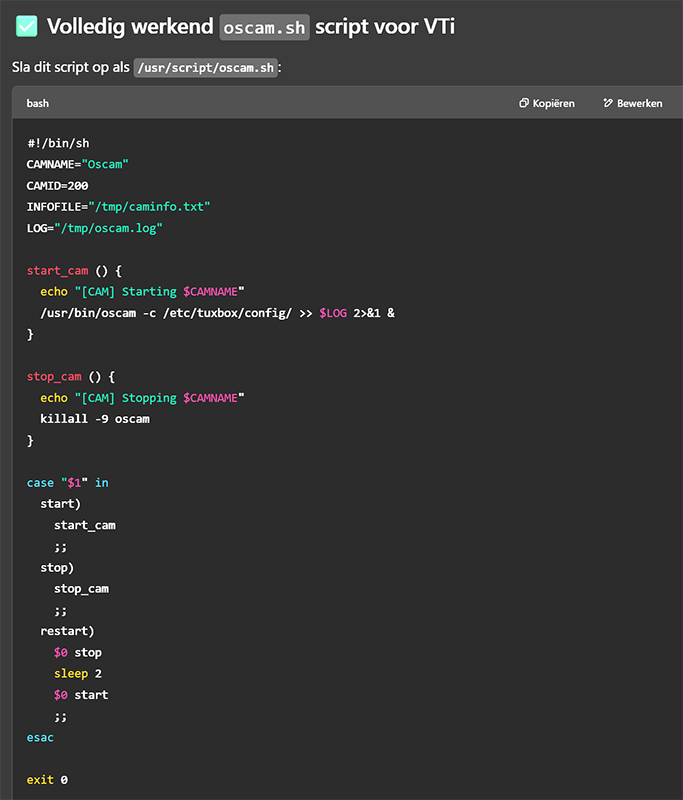Click the killall -9 oscam line
Viewport: 683px width, 800px height.
click(x=95, y=419)
